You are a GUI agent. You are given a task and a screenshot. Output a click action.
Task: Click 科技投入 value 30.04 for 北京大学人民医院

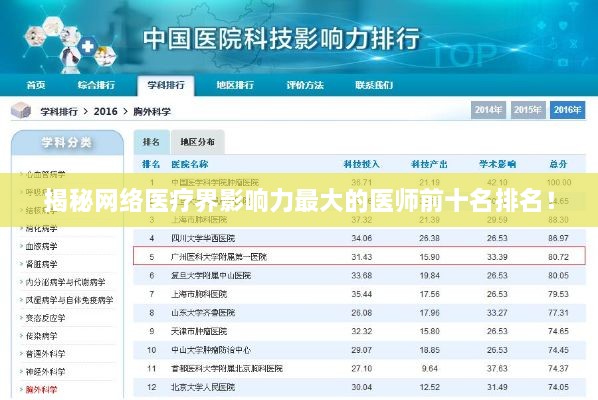click(x=362, y=387)
